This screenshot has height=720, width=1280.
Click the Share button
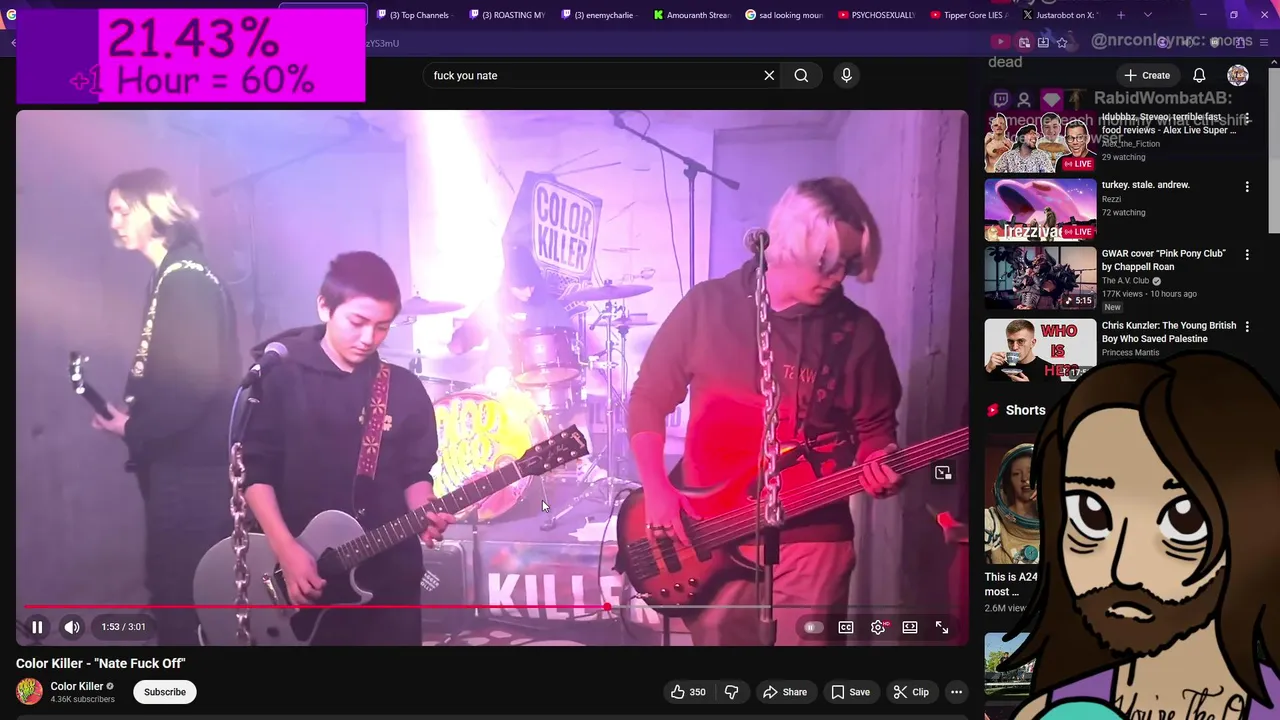coord(785,692)
